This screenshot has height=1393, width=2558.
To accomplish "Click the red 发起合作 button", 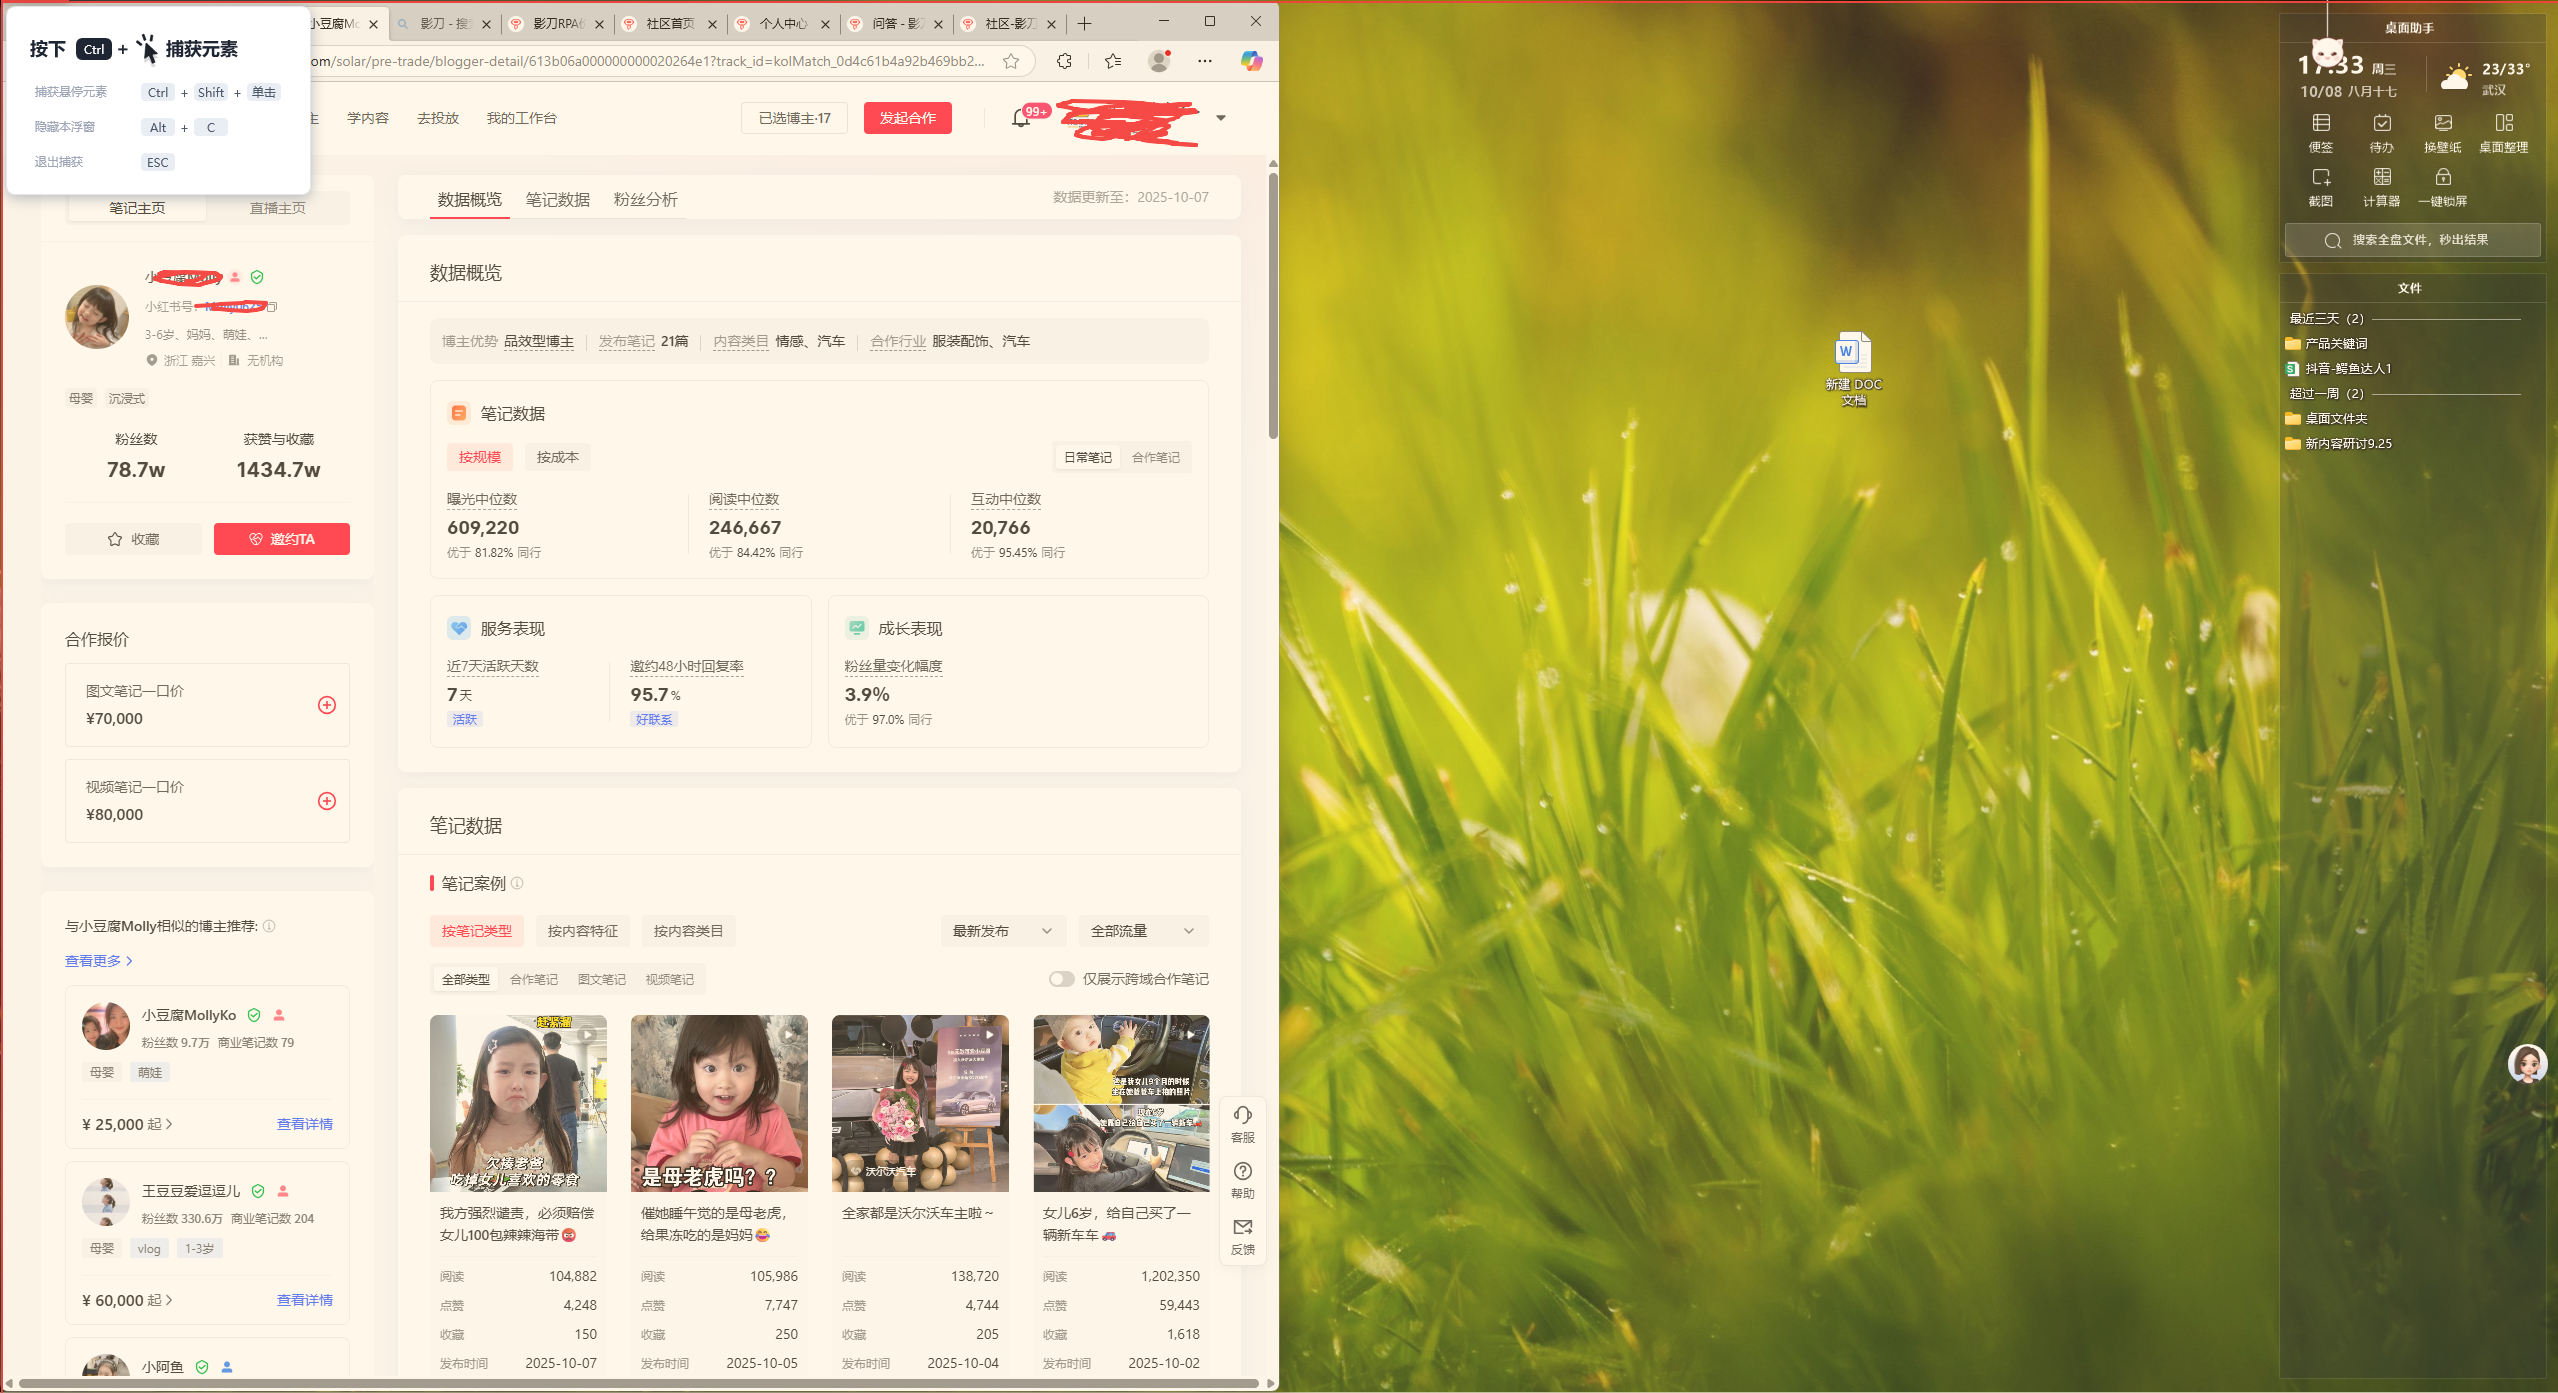I will (908, 118).
